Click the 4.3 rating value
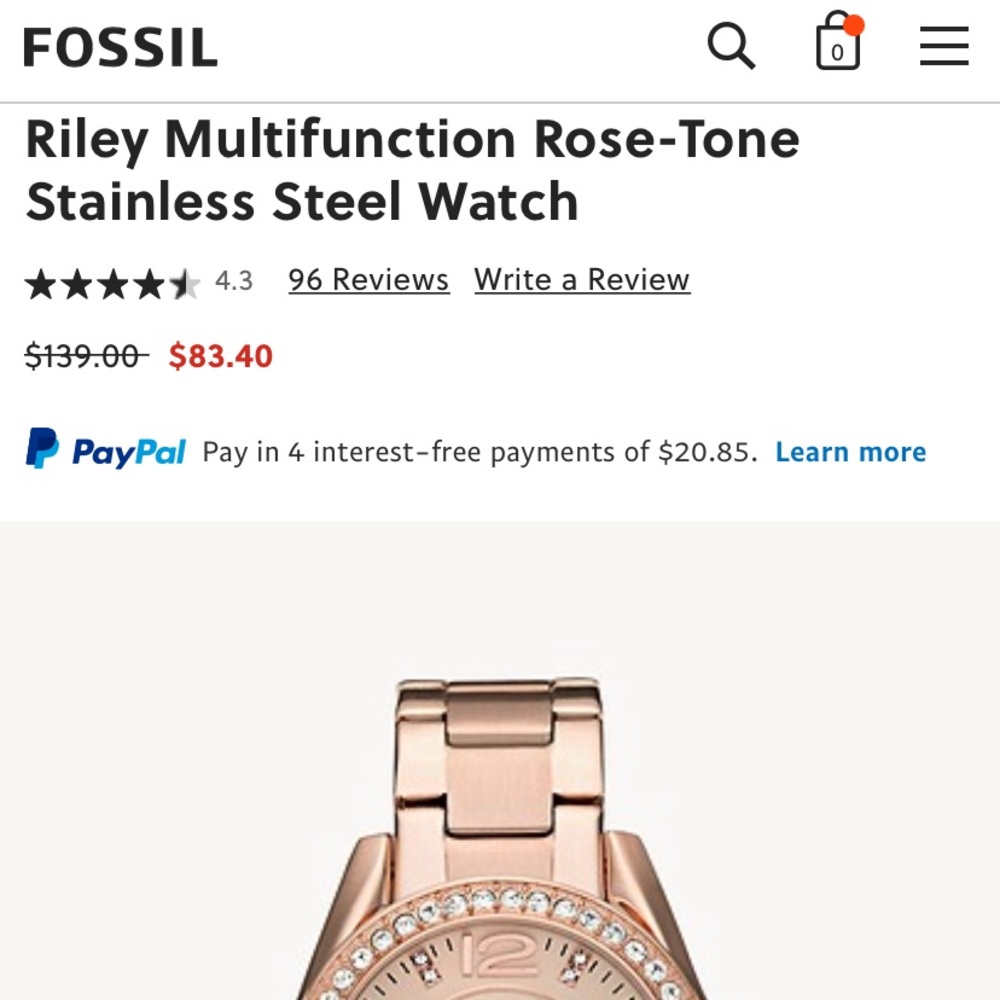Viewport: 1000px width, 1000px height. (x=235, y=281)
